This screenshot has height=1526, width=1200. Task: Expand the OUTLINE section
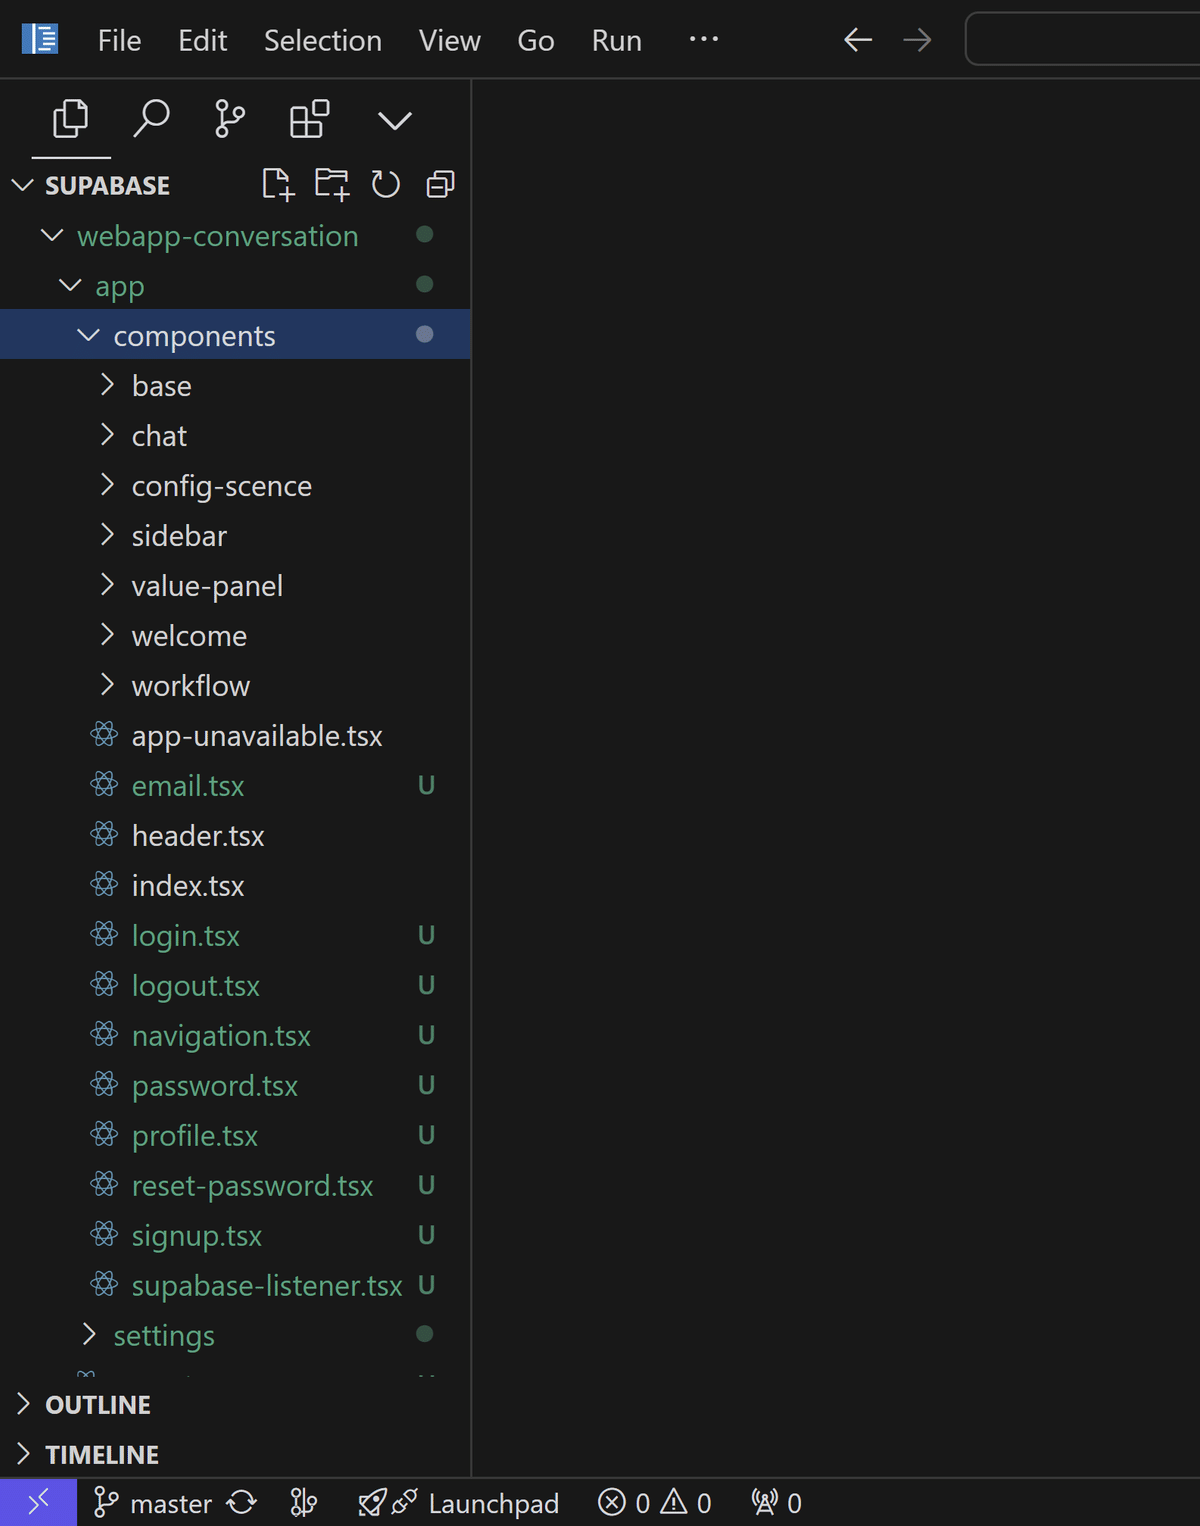235,1404
